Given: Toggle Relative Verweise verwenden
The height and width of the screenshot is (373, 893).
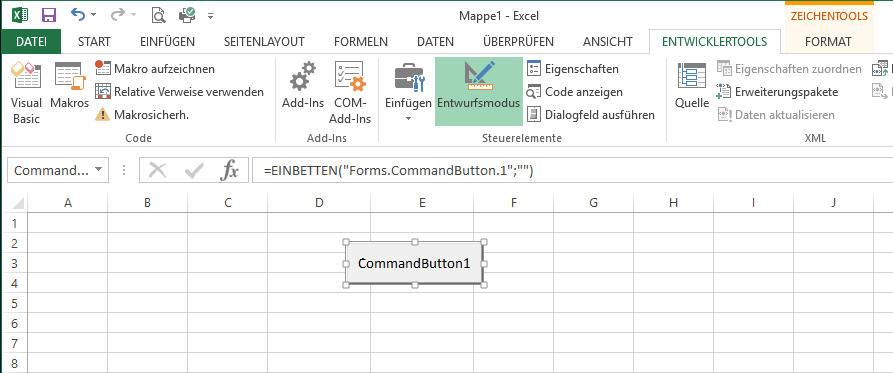Looking at the screenshot, I should point(179,92).
